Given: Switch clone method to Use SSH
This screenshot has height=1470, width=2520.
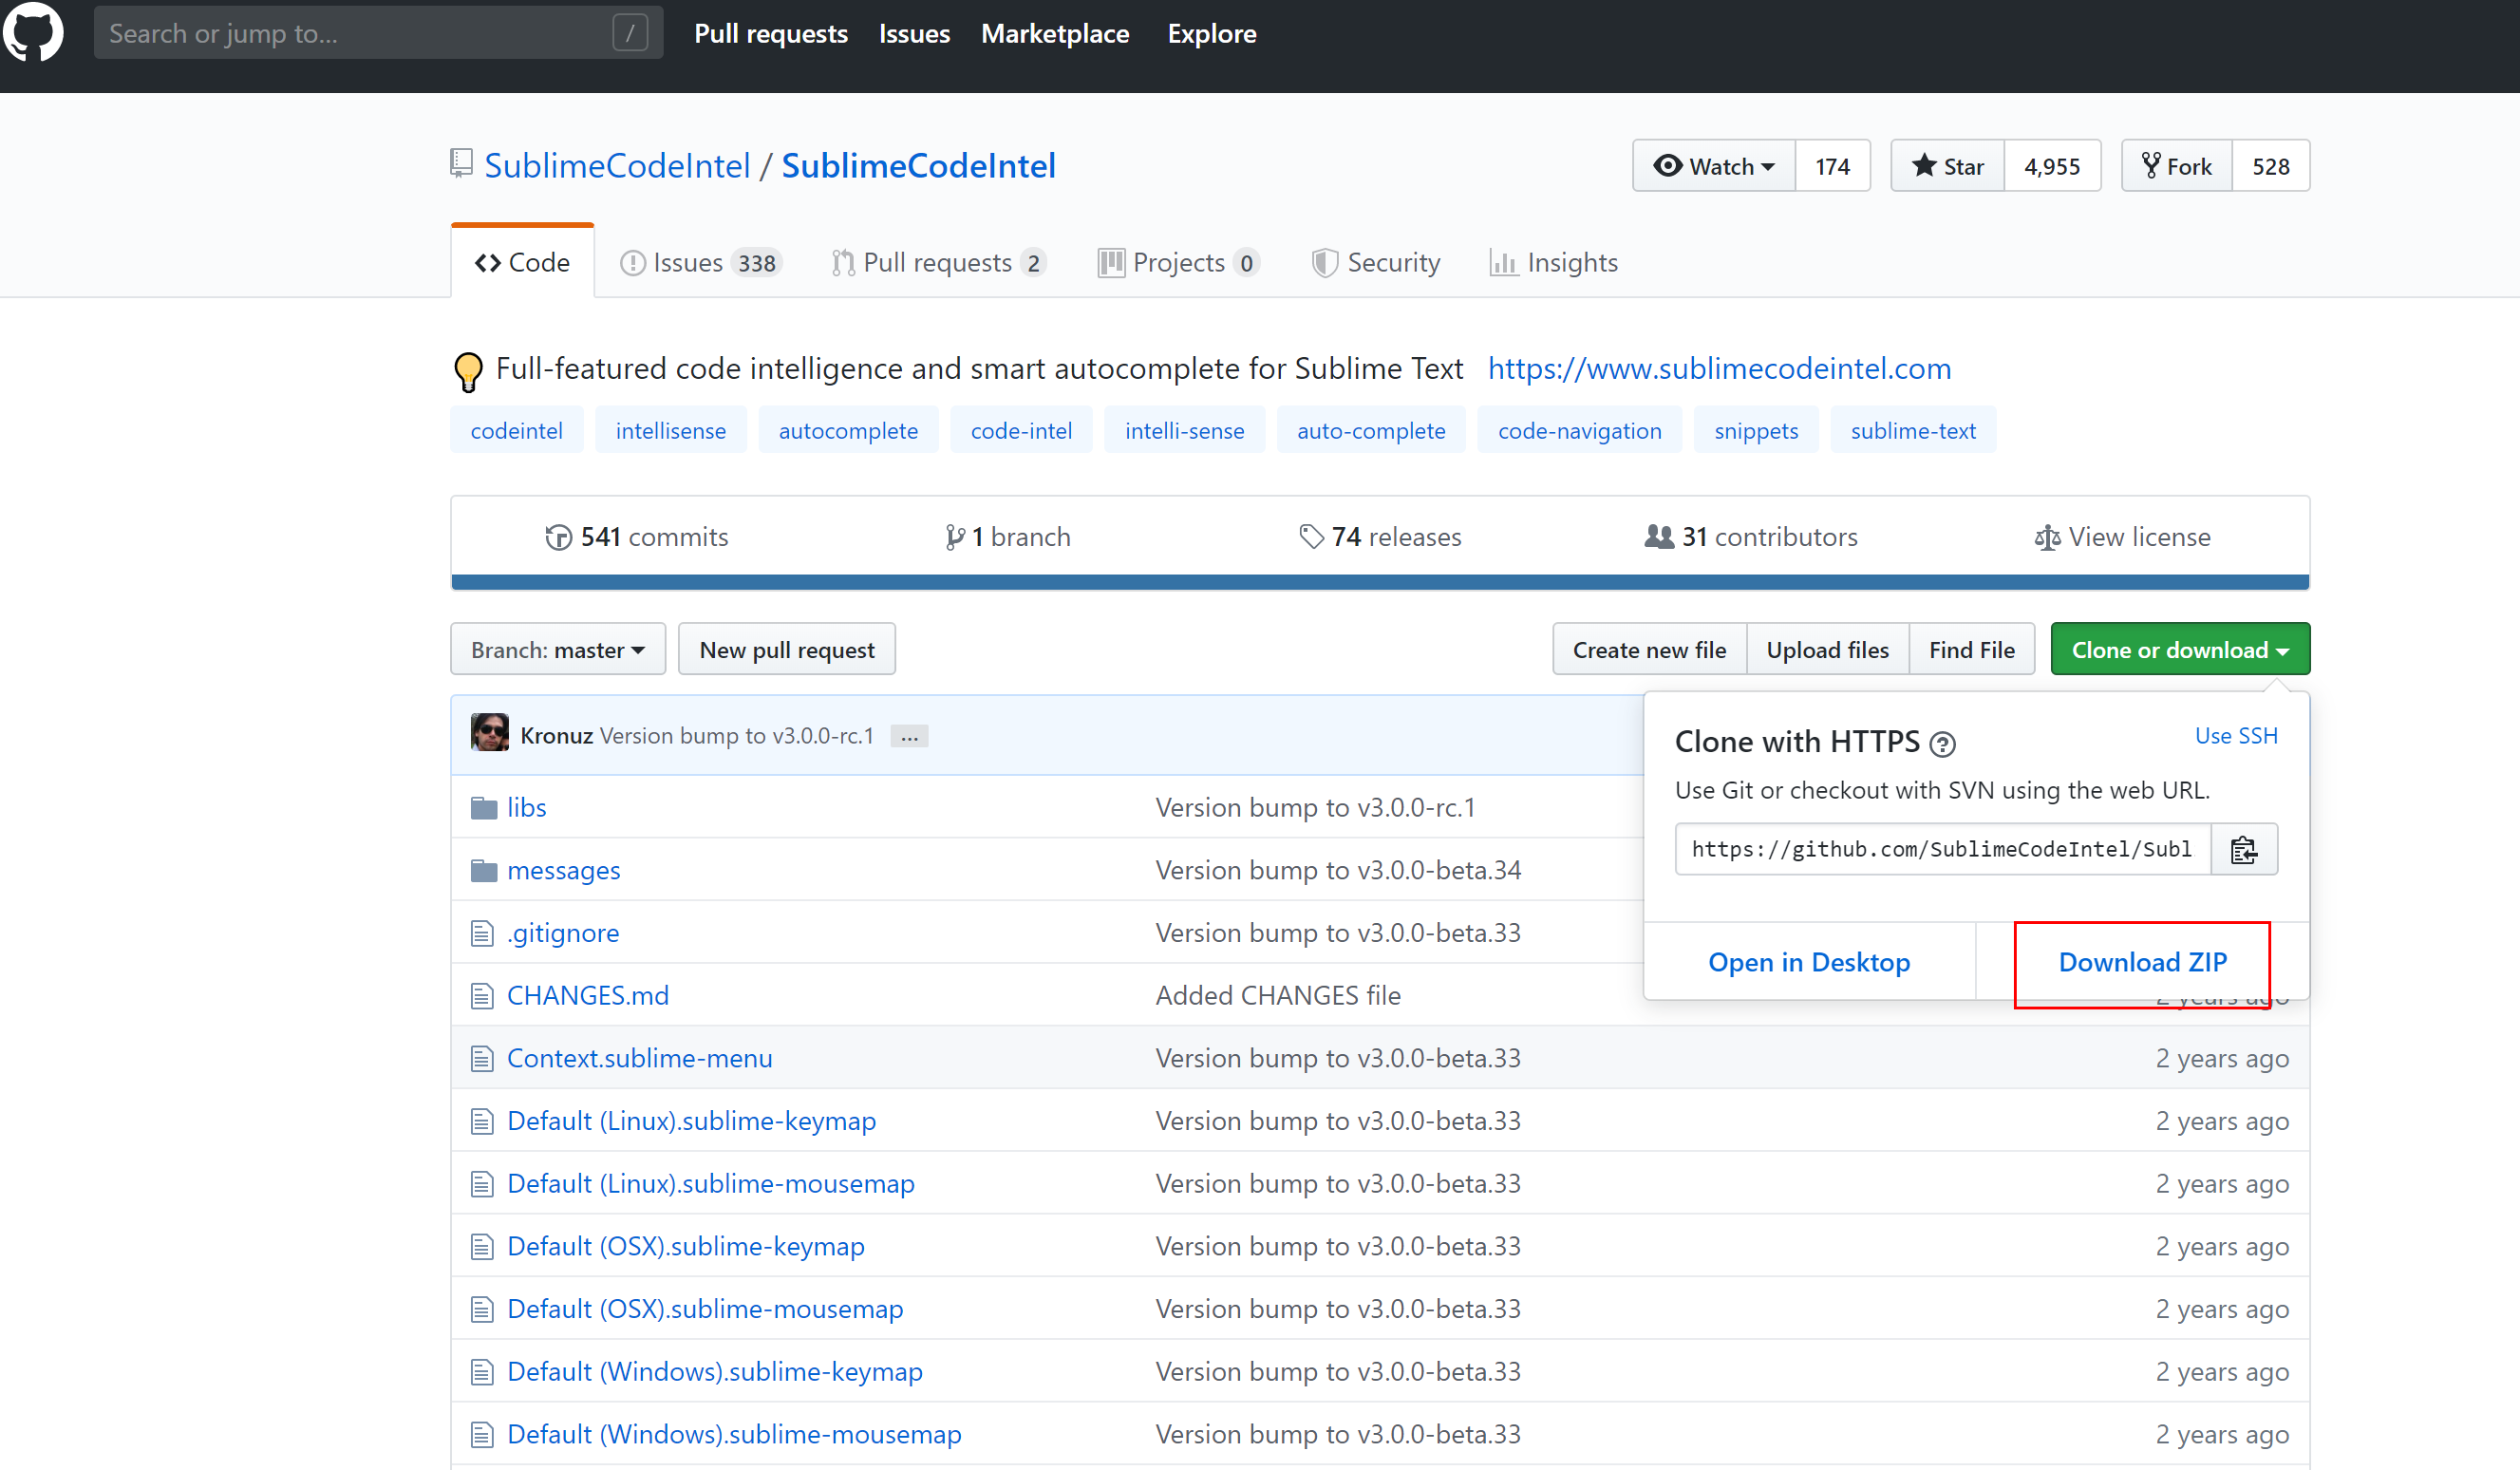Looking at the screenshot, I should pyautogui.click(x=2235, y=736).
